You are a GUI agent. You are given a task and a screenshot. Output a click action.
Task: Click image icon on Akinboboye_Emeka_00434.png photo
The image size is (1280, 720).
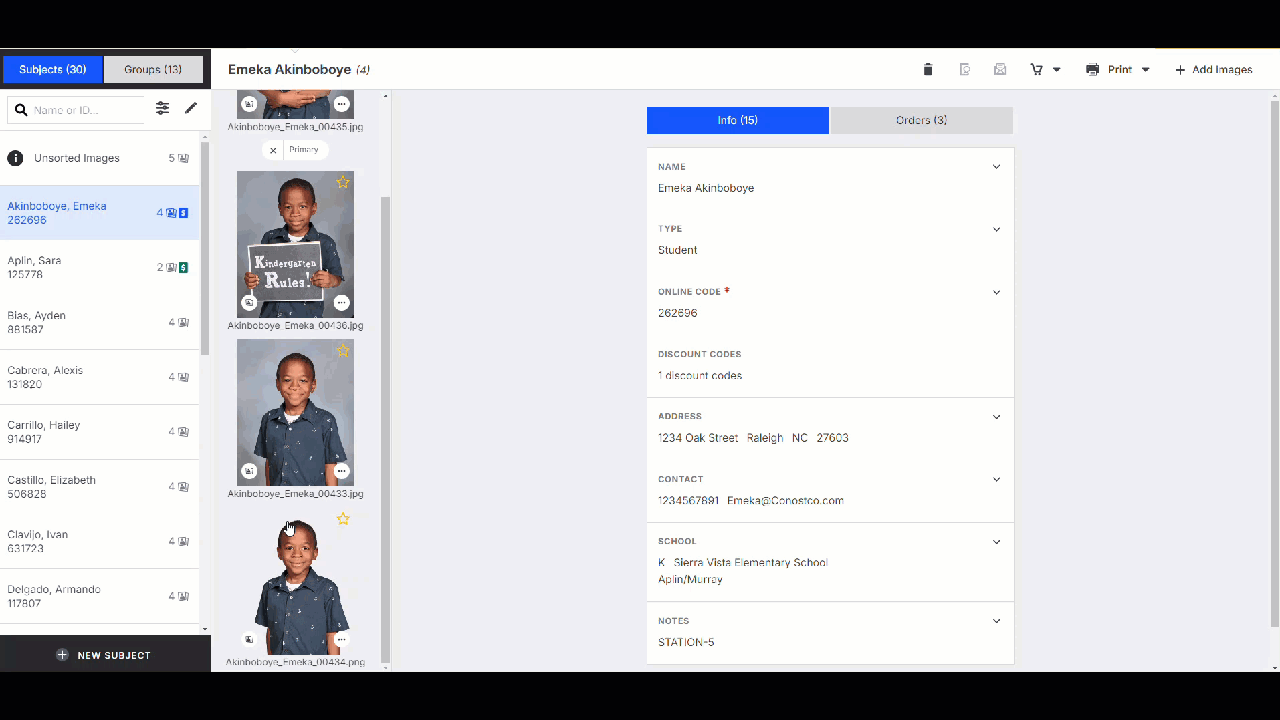(249, 639)
